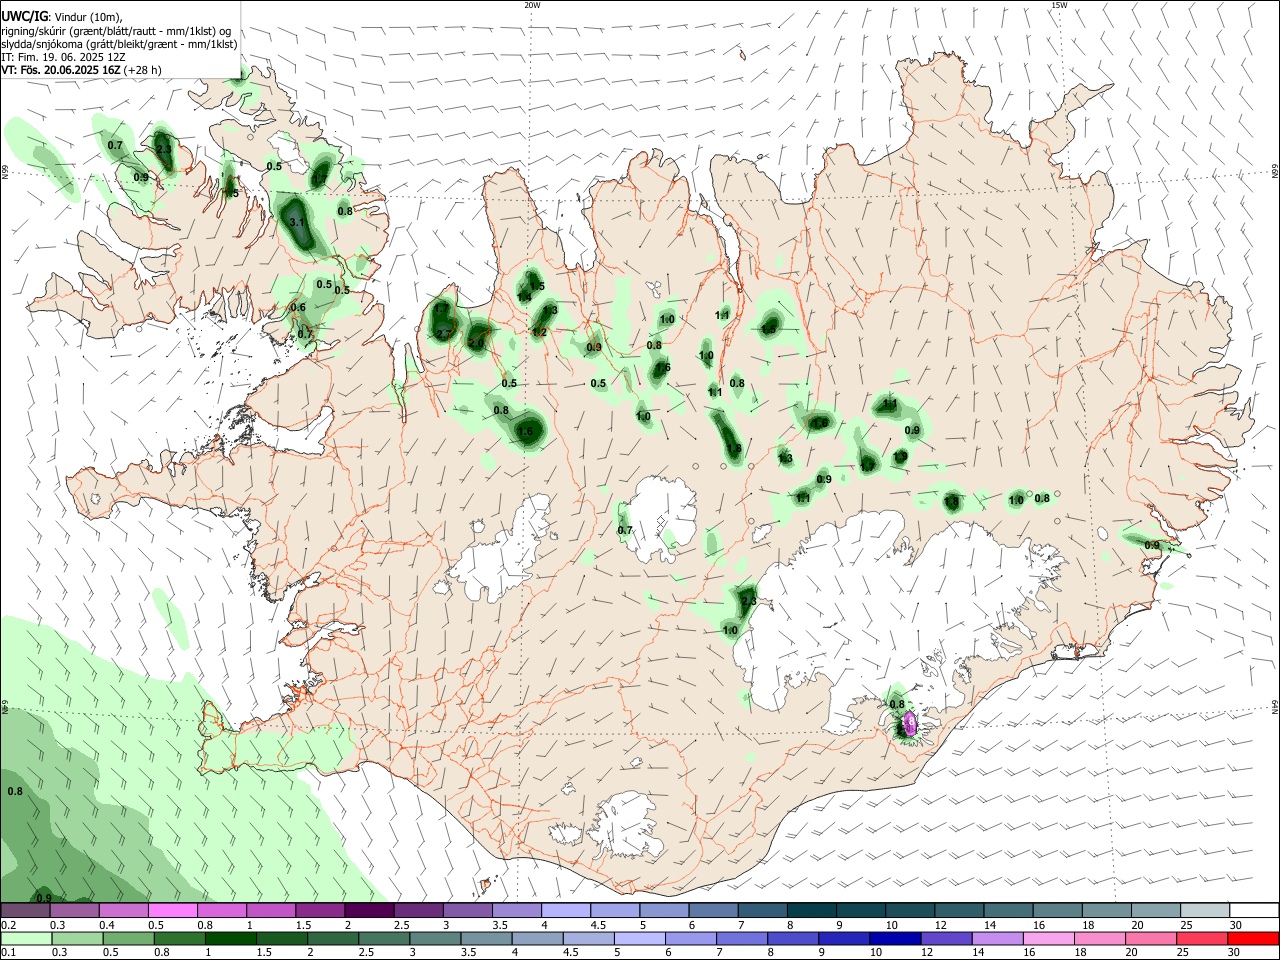
Task: Select bottom legend swatch between 0.3 and 0.5
Action: tap(76, 938)
